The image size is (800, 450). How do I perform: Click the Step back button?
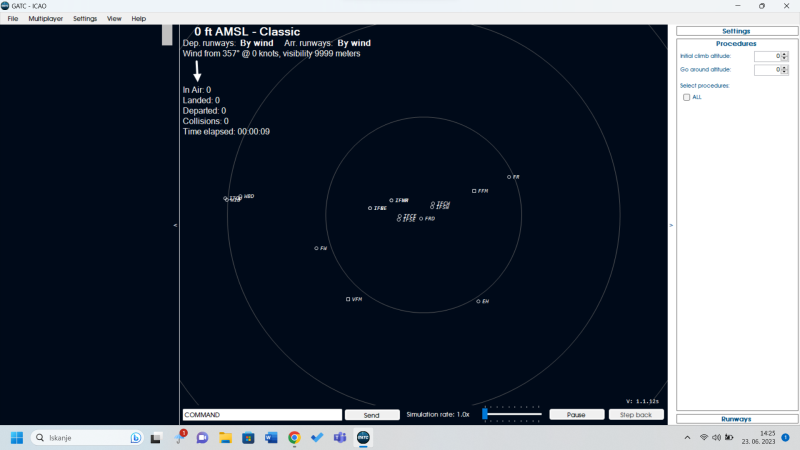(636, 415)
